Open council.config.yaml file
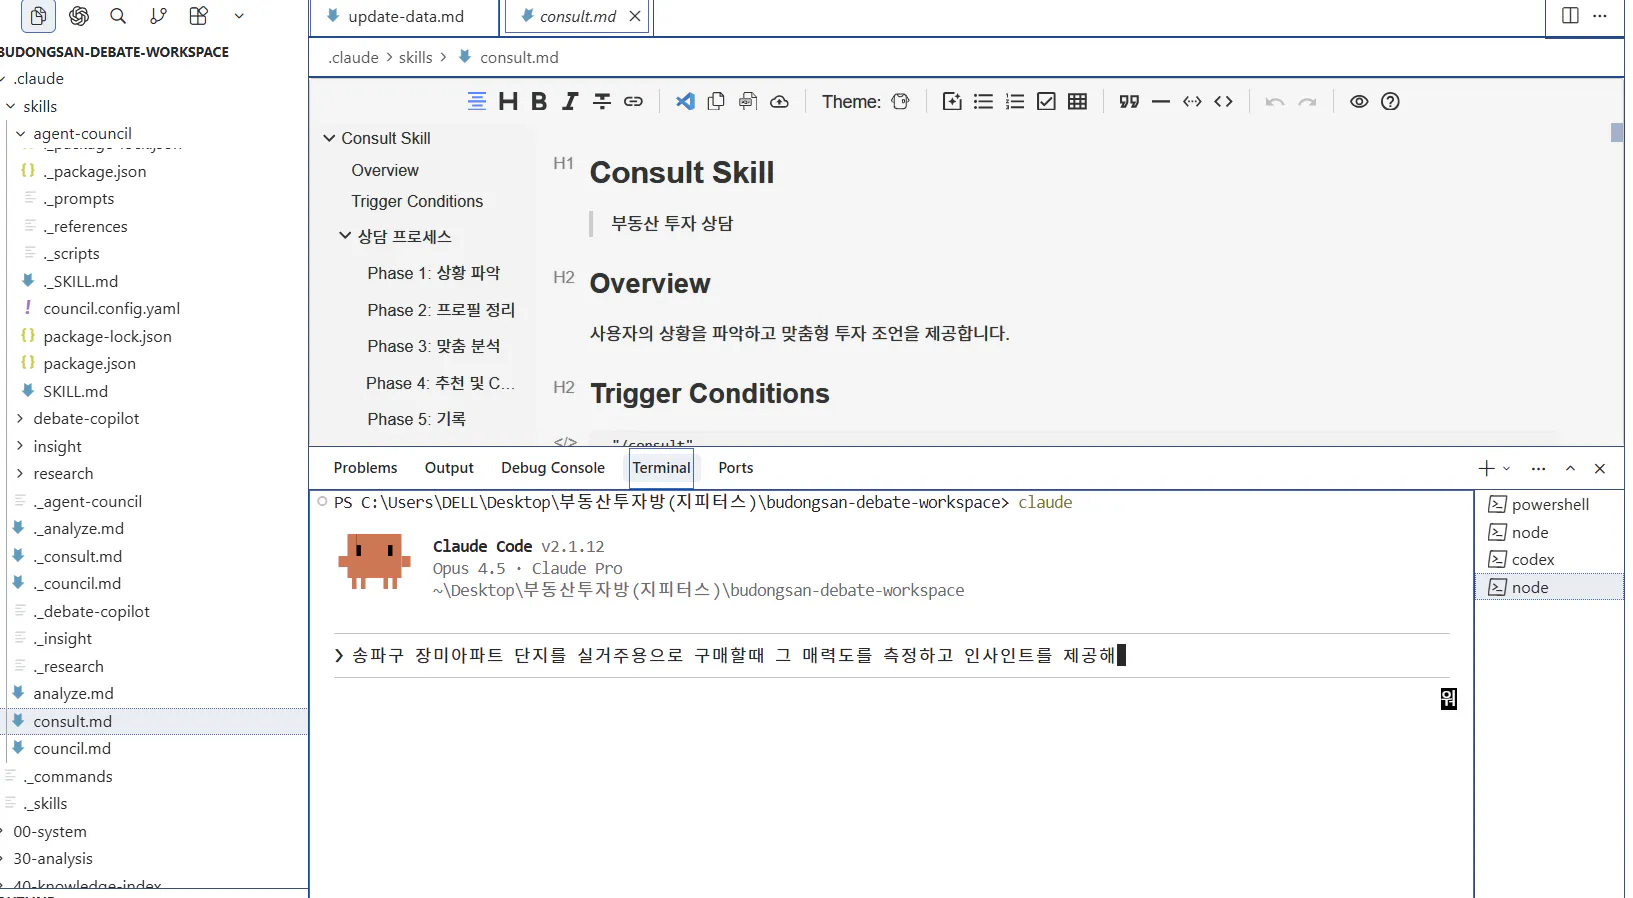 [111, 308]
